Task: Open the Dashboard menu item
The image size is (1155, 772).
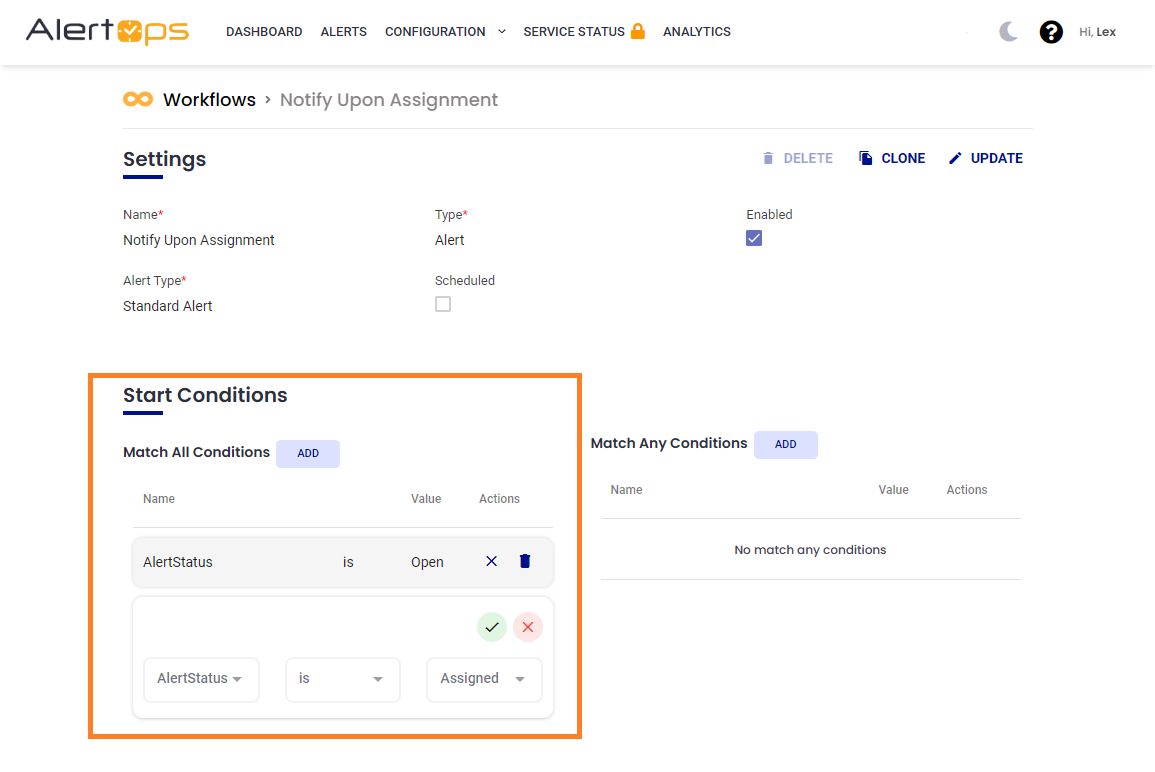Action: pyautogui.click(x=264, y=32)
